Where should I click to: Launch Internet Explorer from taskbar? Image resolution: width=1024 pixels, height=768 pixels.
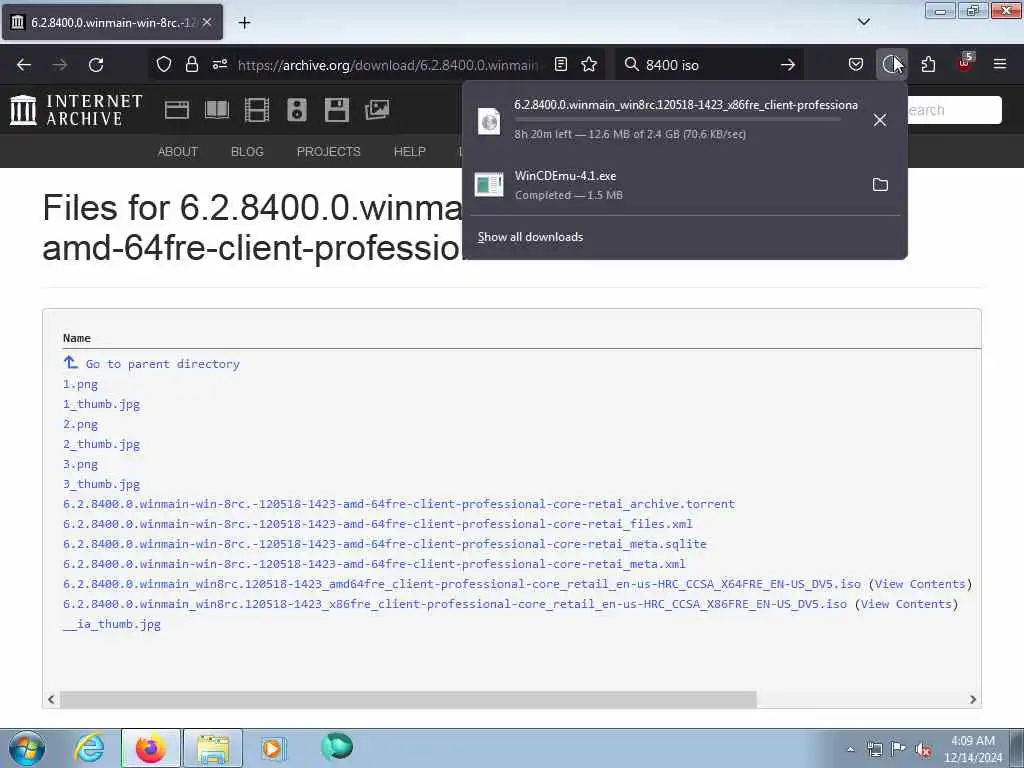(x=89, y=748)
